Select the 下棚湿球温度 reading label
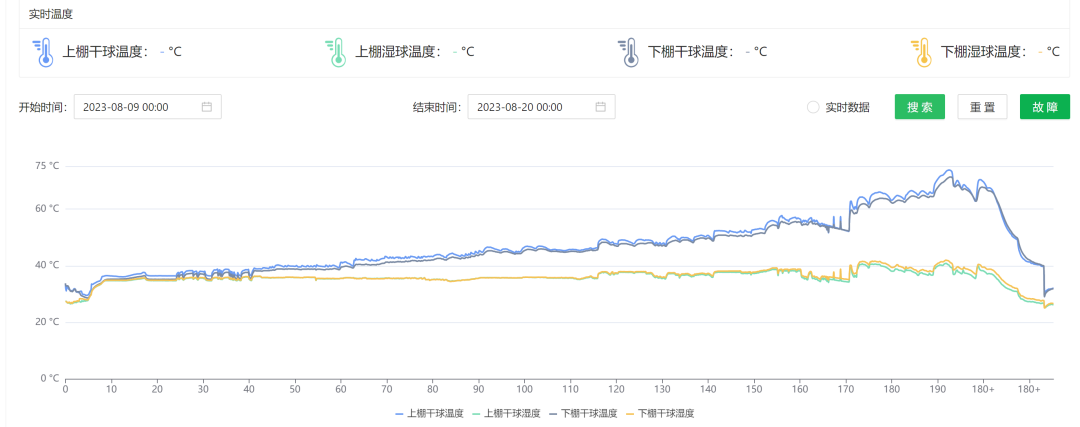This screenshot has height=427, width=1080. [x=984, y=52]
